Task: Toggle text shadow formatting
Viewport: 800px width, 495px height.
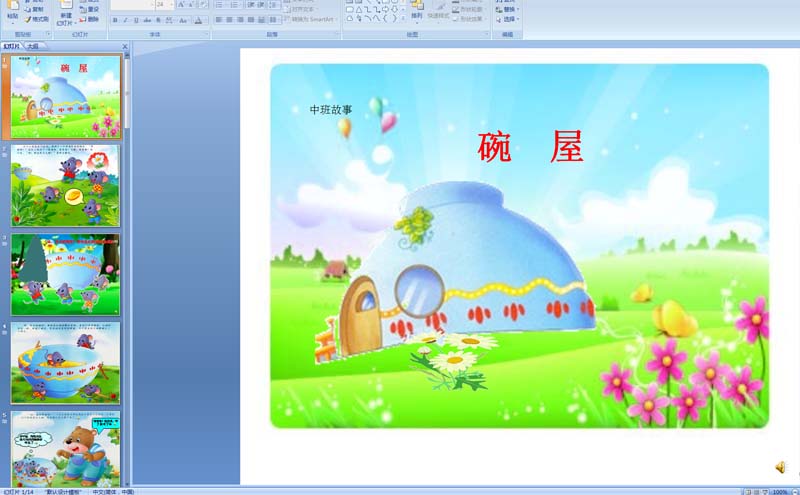Action: tap(158, 20)
